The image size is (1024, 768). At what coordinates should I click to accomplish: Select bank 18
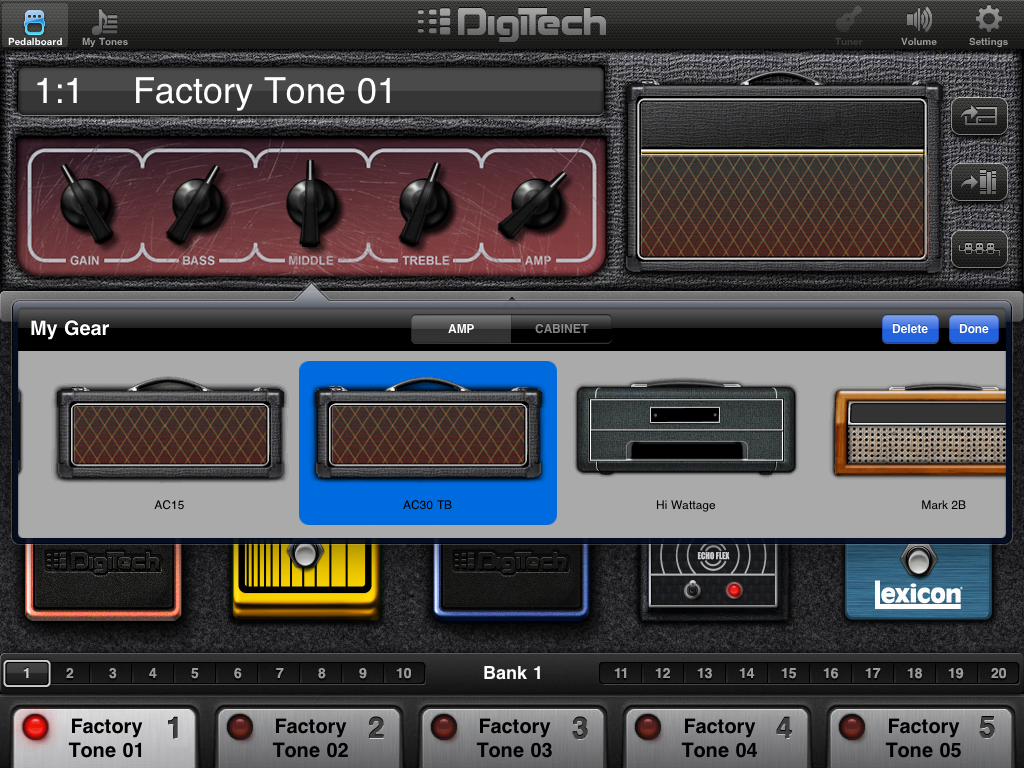pos(914,673)
